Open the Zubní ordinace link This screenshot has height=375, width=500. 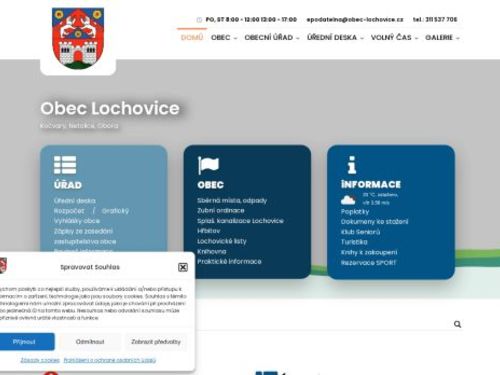tap(221, 210)
